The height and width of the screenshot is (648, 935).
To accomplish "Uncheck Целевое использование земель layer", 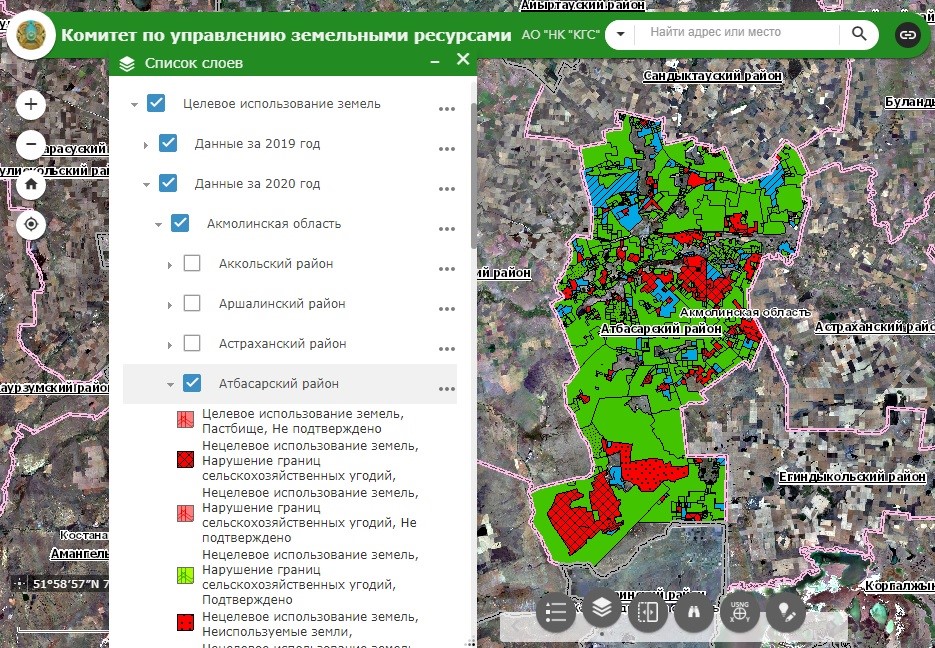I will [156, 103].
